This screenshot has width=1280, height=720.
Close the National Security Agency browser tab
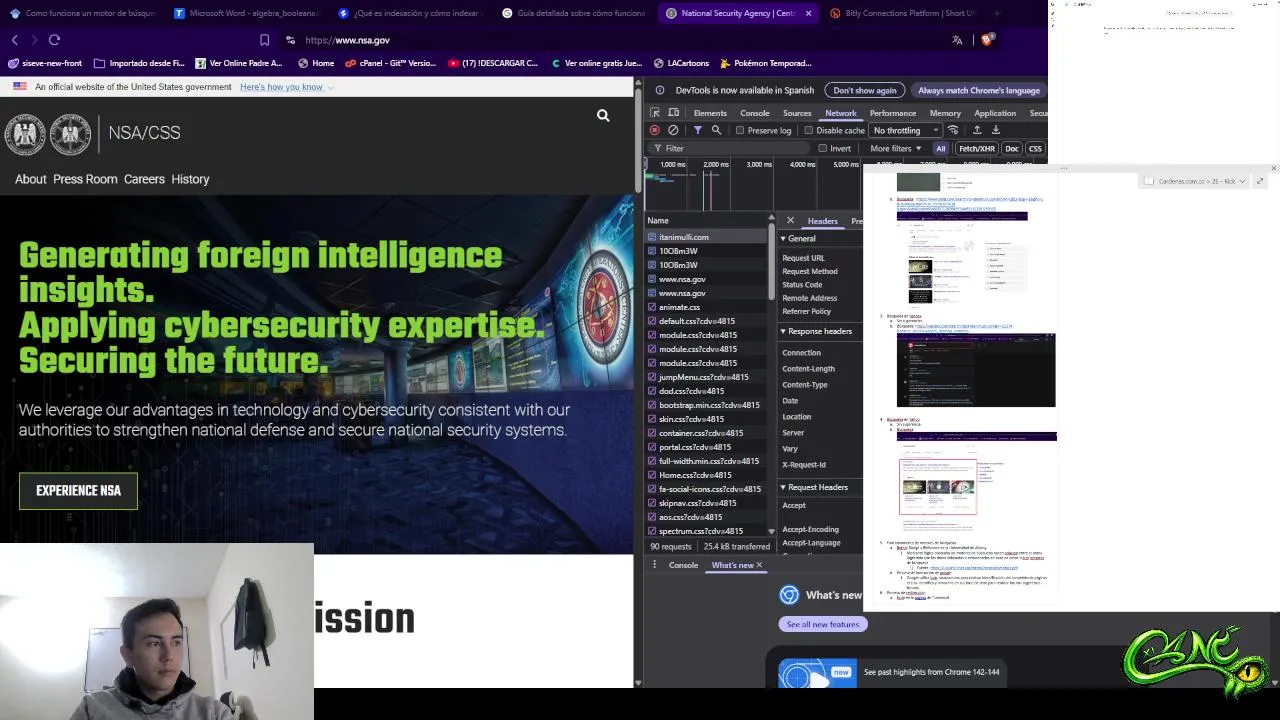point(808,13)
